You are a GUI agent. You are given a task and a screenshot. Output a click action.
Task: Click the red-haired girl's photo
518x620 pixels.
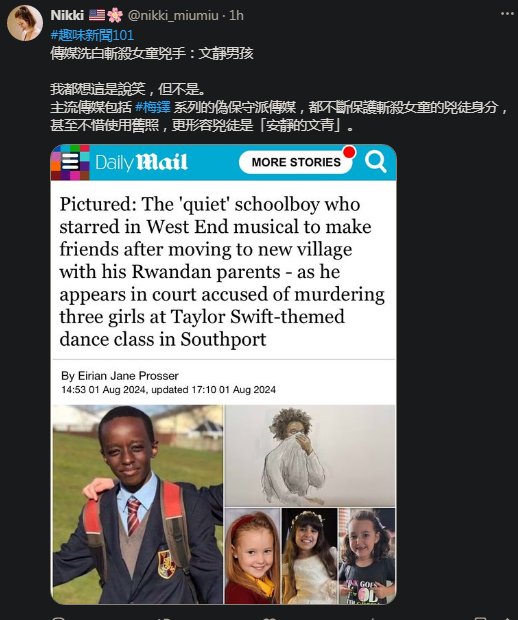tap(252, 556)
